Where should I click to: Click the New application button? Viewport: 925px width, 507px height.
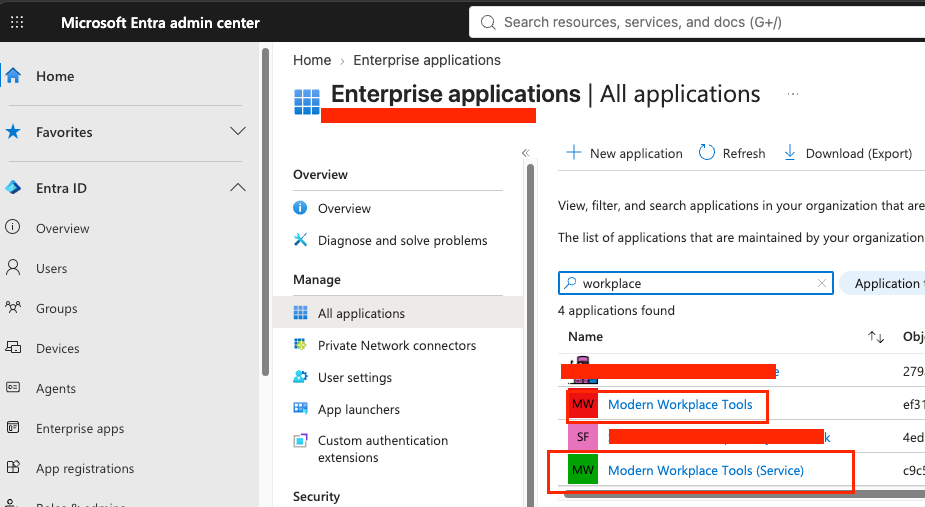coord(624,153)
